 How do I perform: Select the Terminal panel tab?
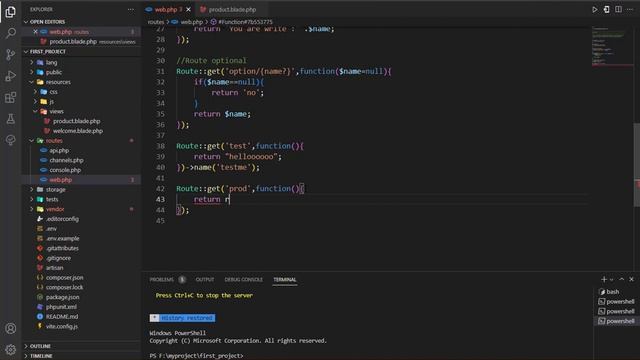pos(284,280)
